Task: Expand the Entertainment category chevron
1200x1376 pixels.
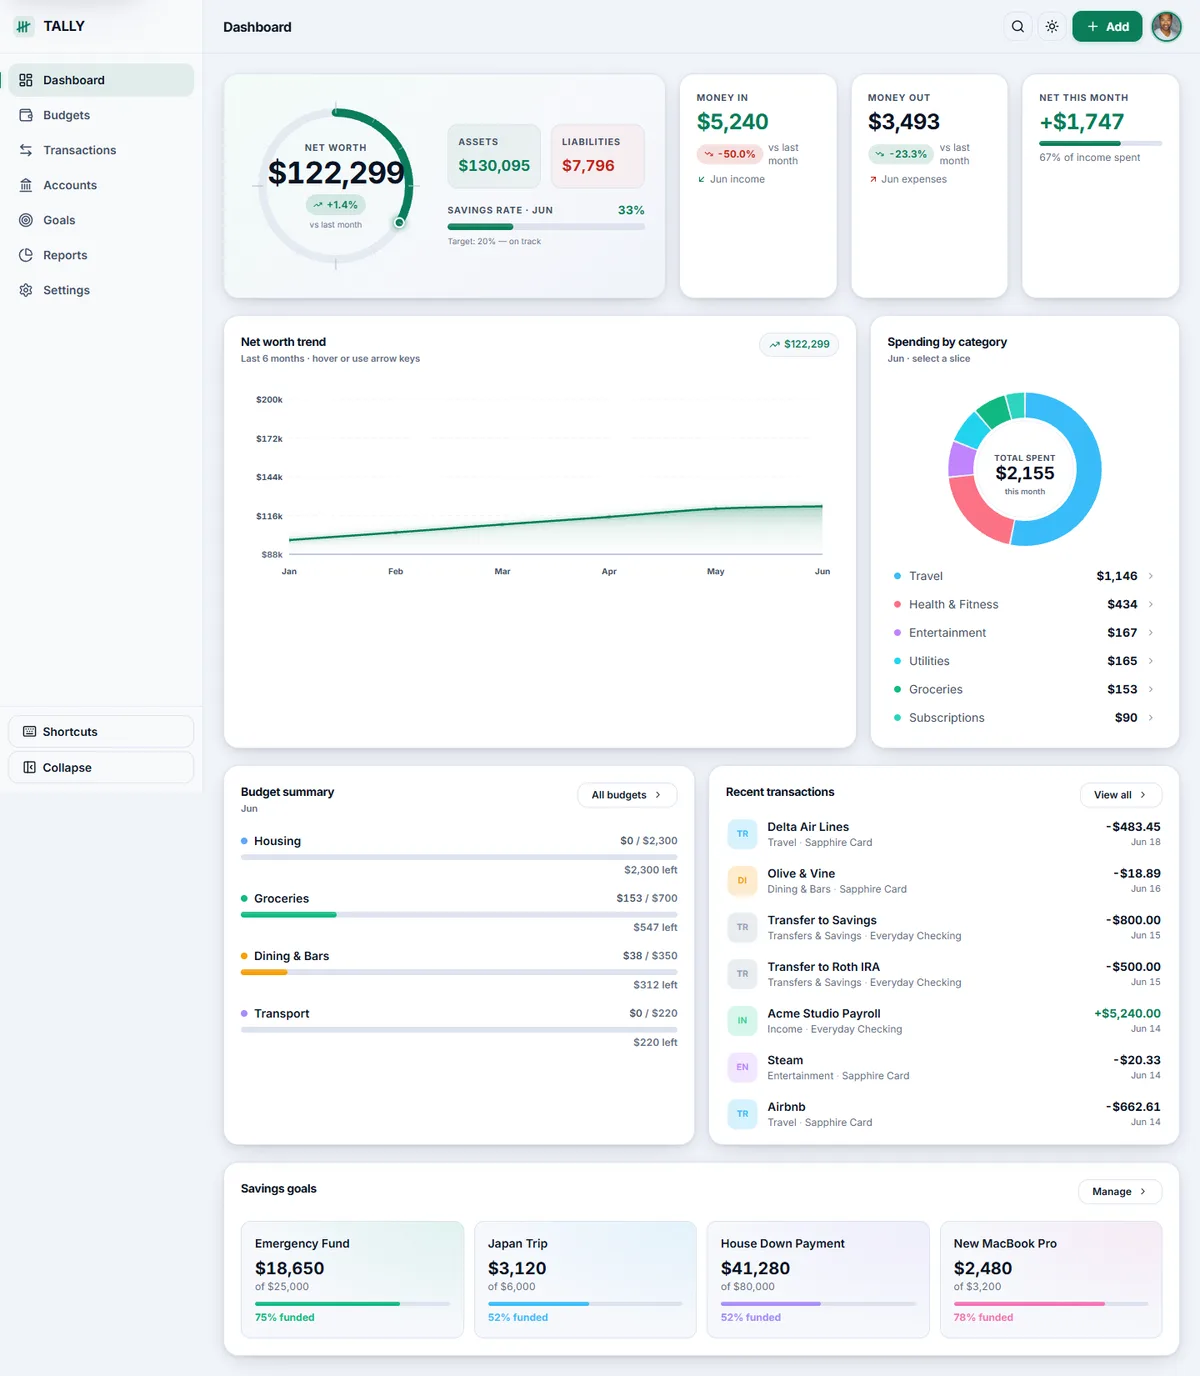Action: point(1151,633)
